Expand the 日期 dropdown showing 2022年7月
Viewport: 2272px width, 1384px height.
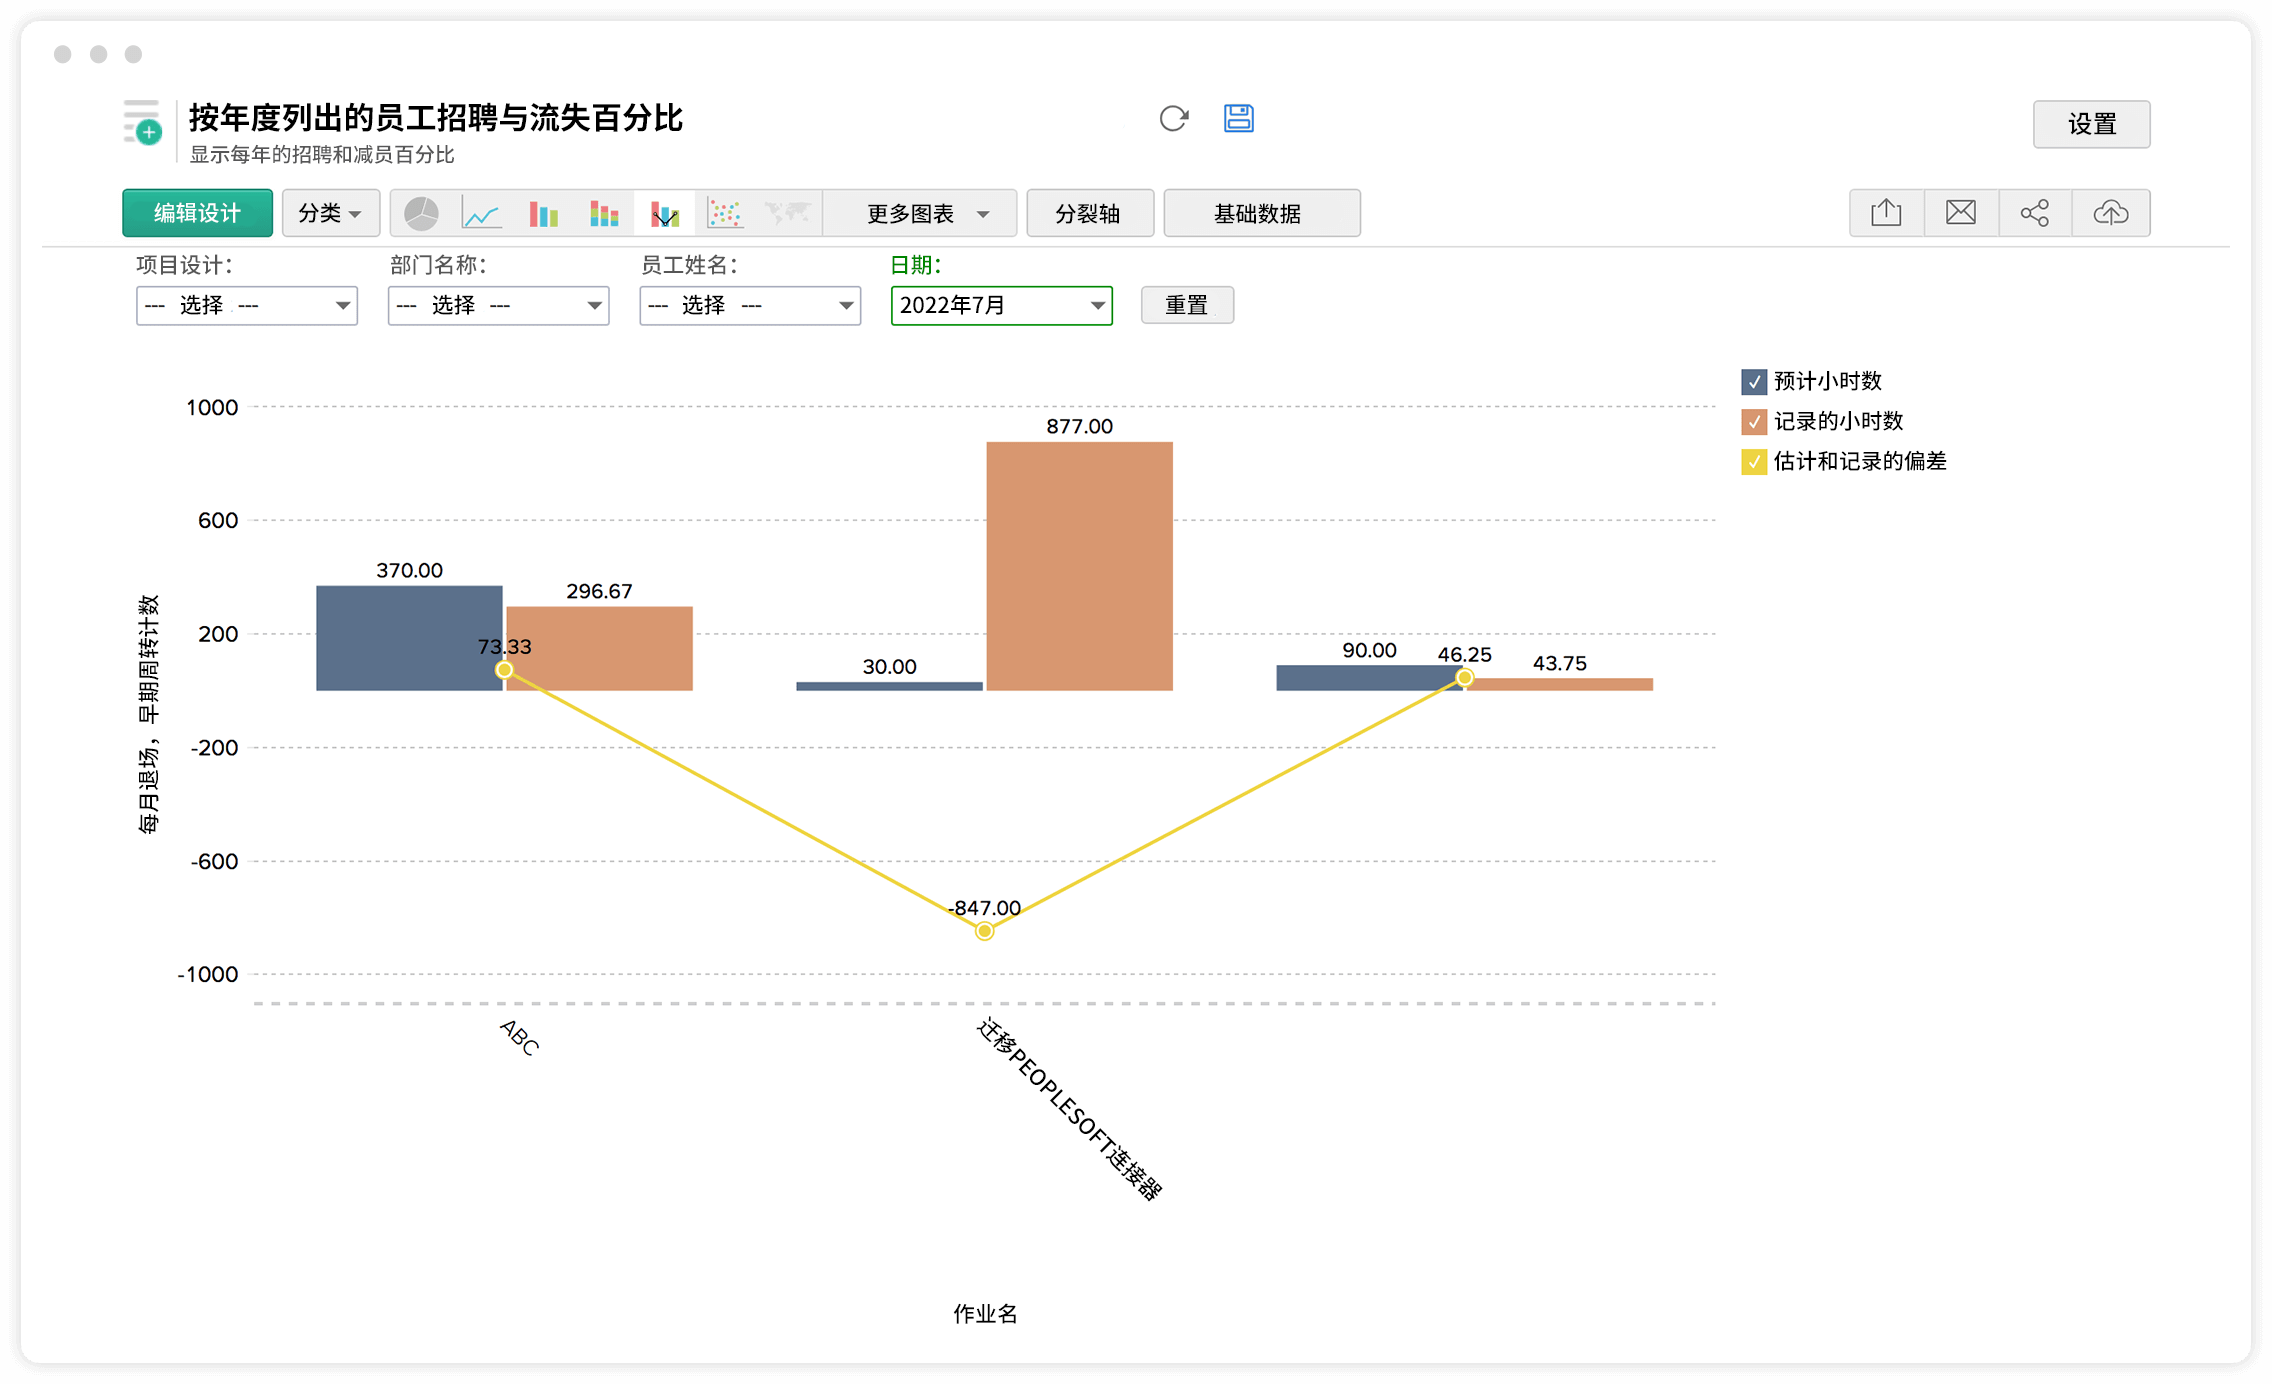pos(1001,306)
